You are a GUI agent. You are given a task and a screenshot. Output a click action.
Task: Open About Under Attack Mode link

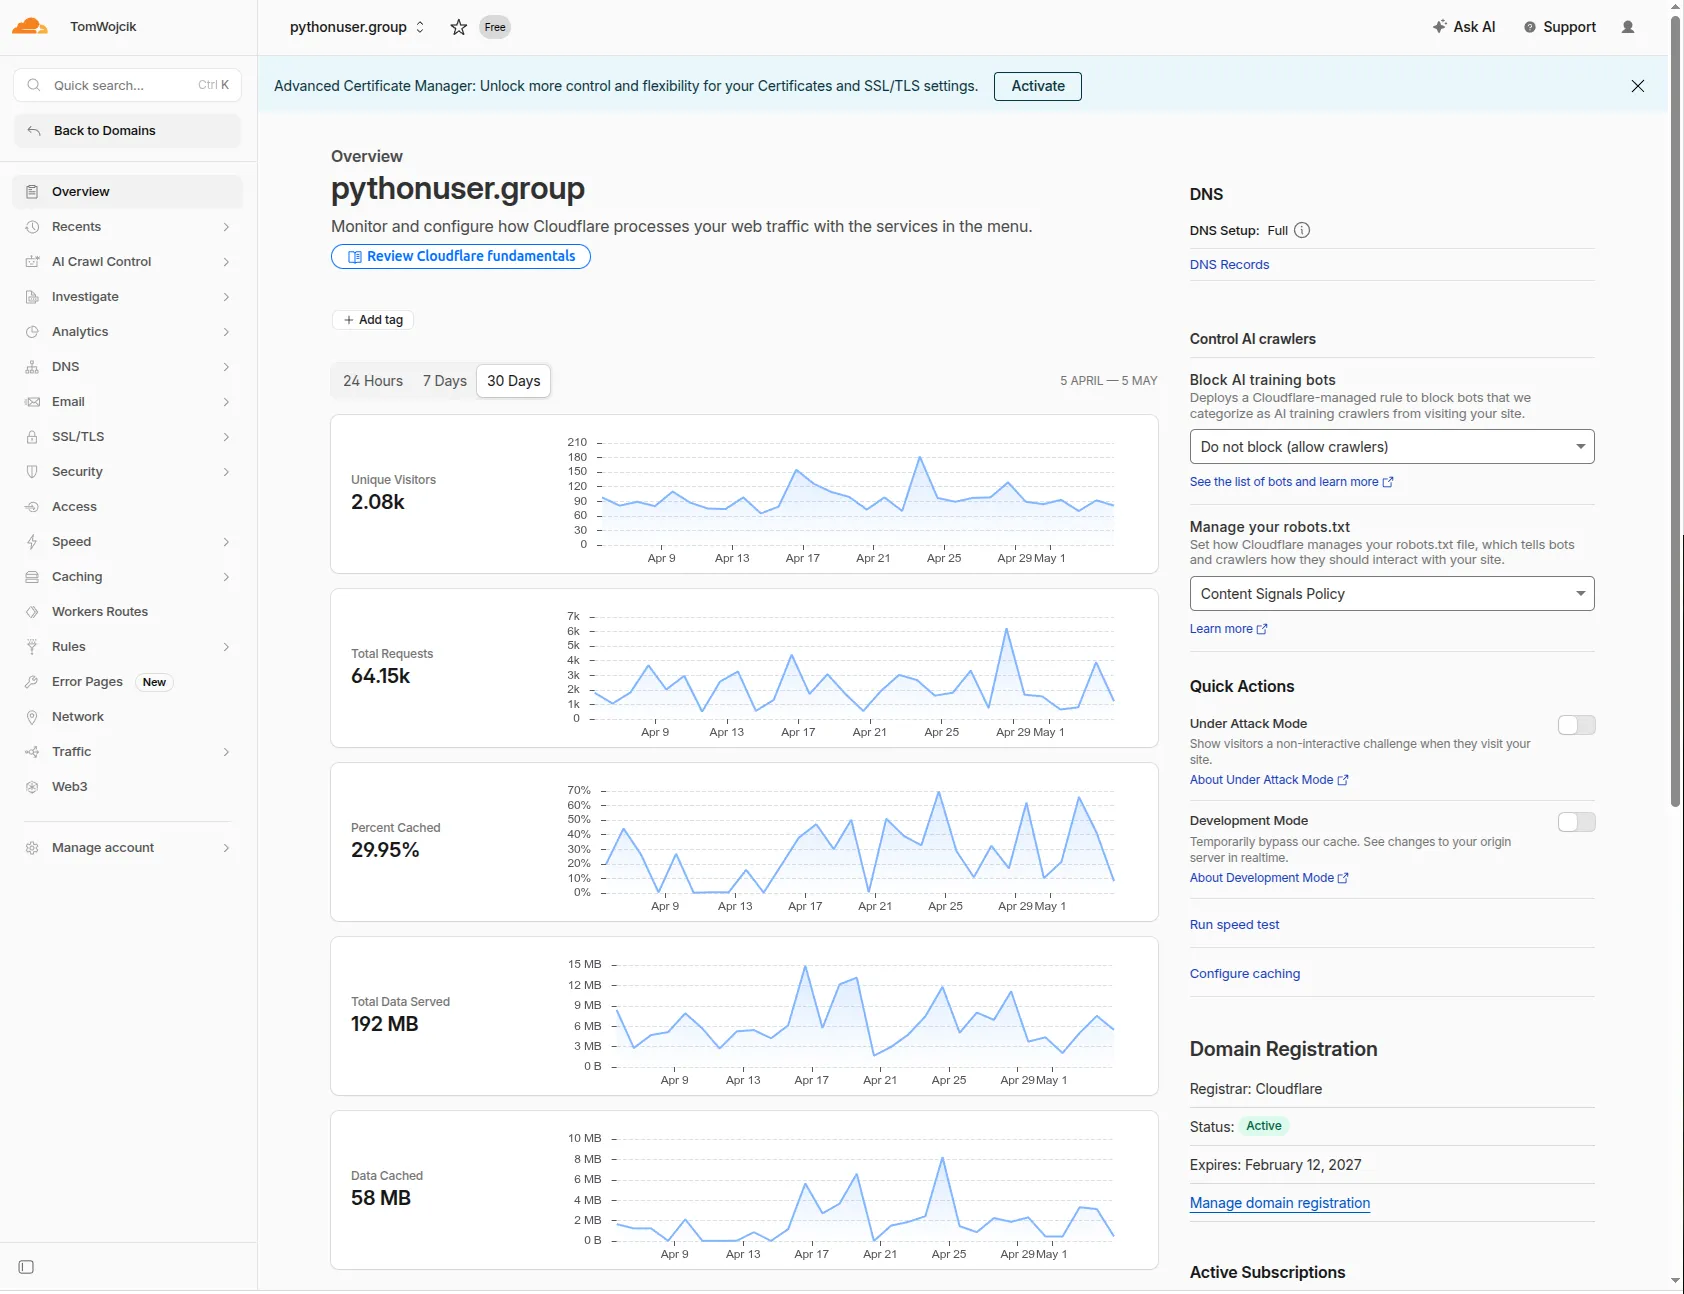click(1269, 780)
